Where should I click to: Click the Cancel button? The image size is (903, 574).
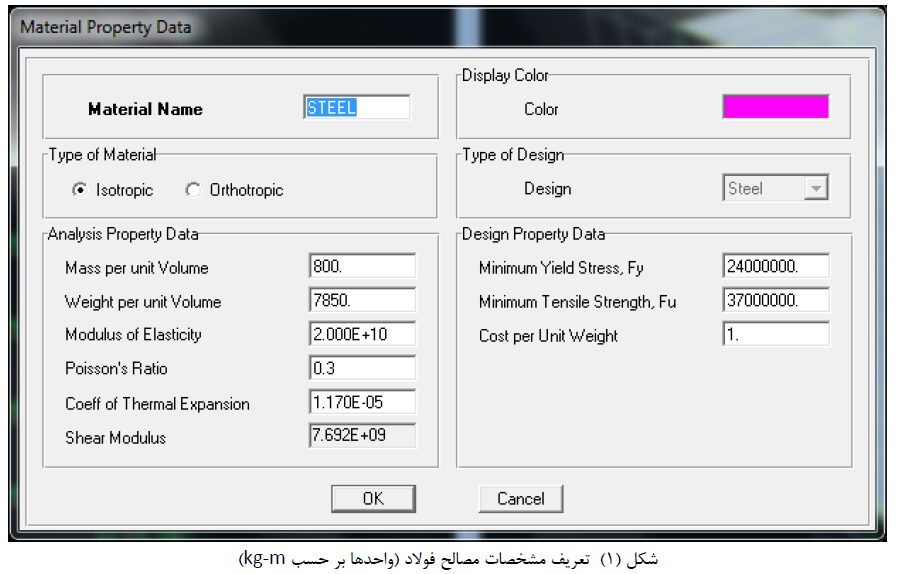(521, 499)
